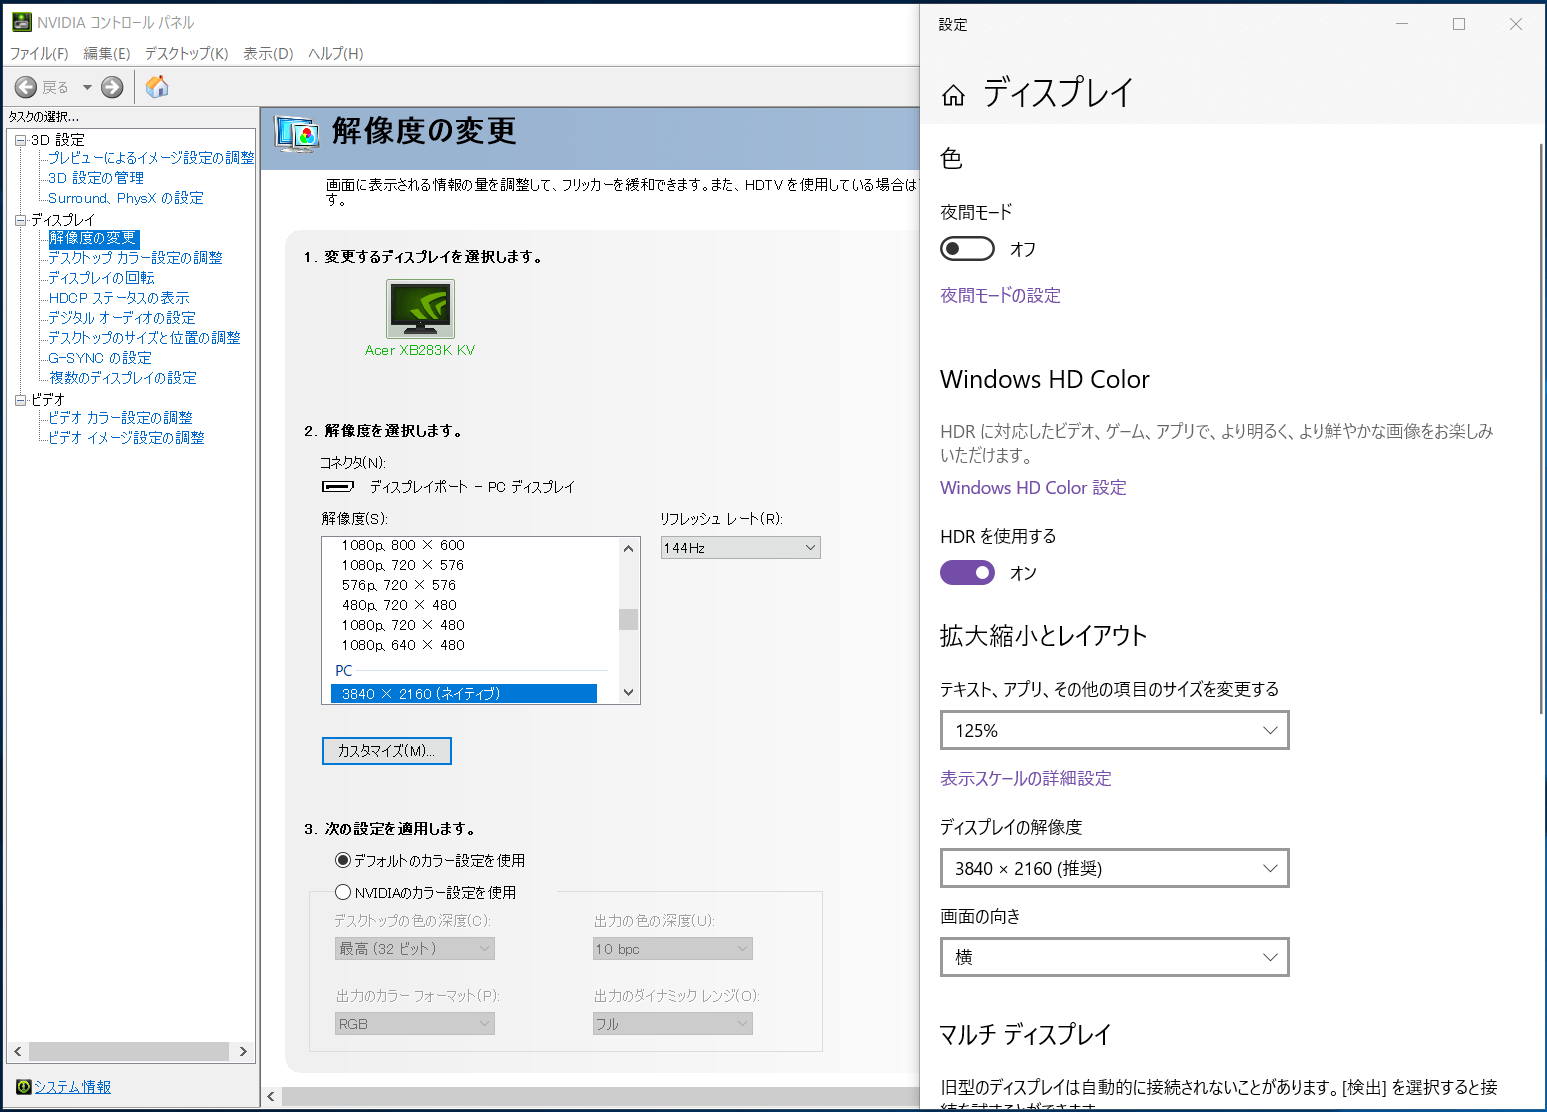The image size is (1547, 1112).
Task: Open the 125% scaling dropdown
Action: click(x=1115, y=730)
